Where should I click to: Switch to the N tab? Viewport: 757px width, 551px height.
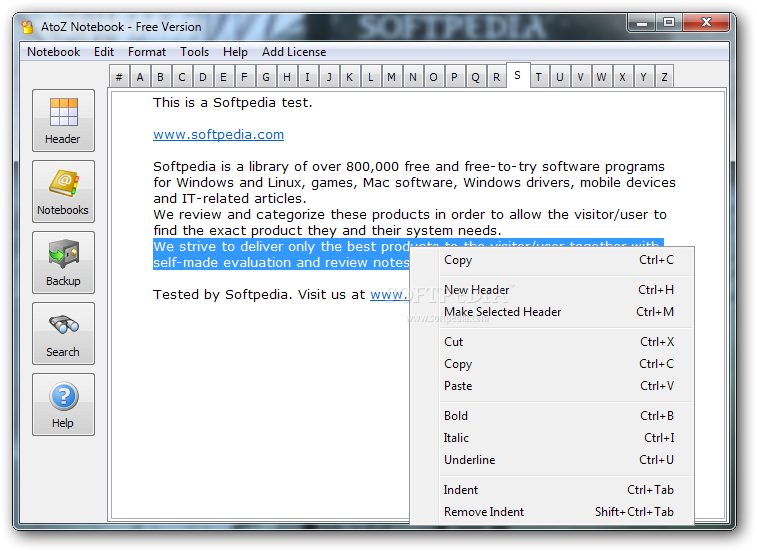click(x=413, y=77)
